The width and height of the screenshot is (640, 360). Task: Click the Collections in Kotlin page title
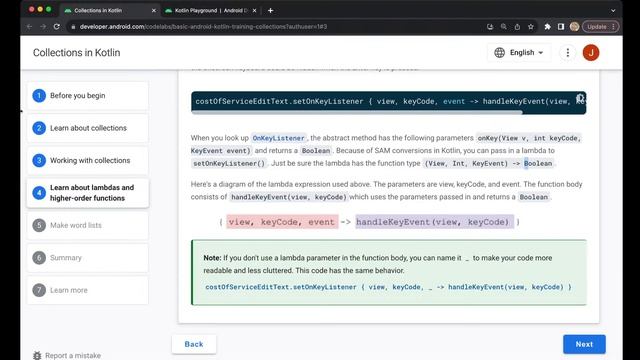pos(77,53)
